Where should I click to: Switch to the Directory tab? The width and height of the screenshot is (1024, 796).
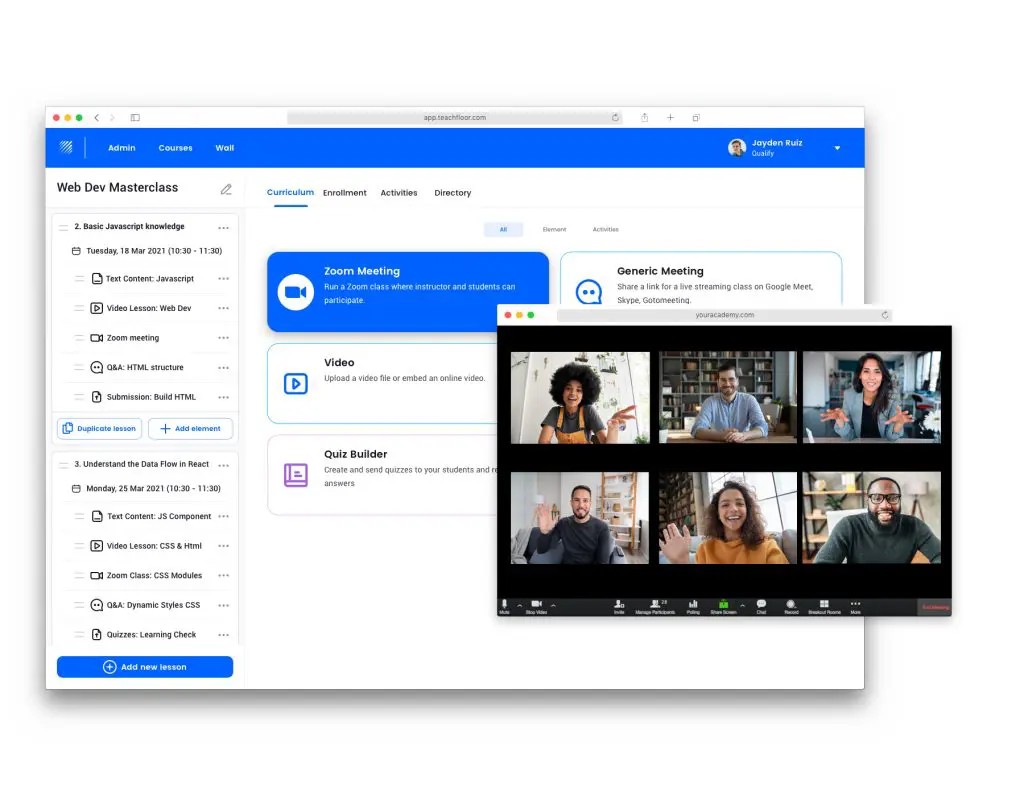[453, 193]
